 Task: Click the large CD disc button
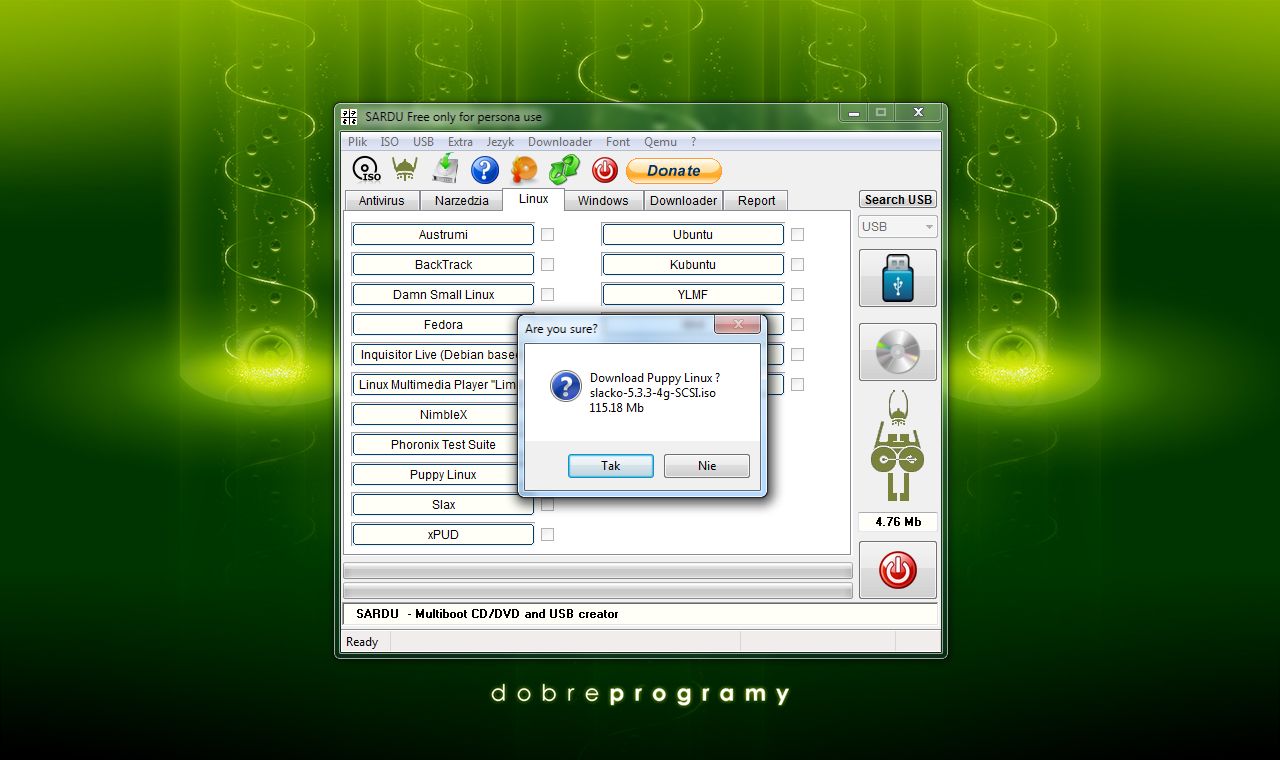click(x=898, y=351)
